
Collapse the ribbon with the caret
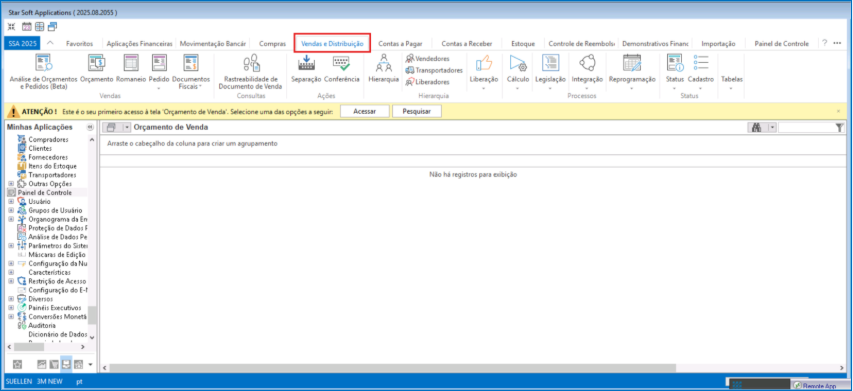(50, 43)
